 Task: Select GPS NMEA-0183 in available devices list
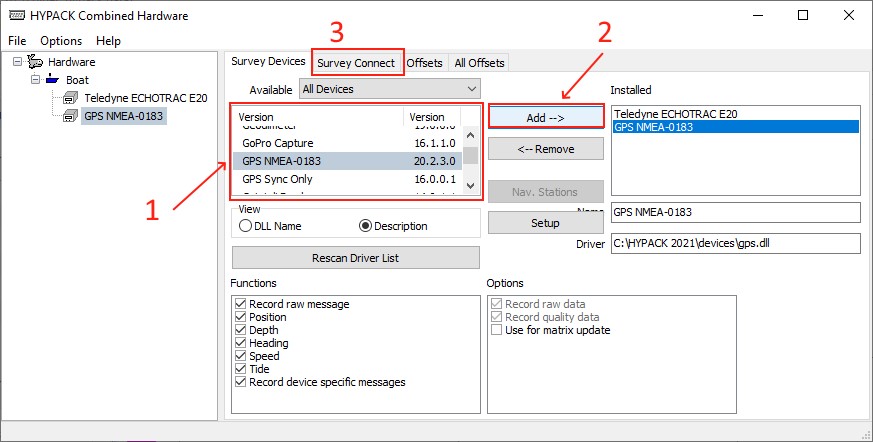[347, 161]
